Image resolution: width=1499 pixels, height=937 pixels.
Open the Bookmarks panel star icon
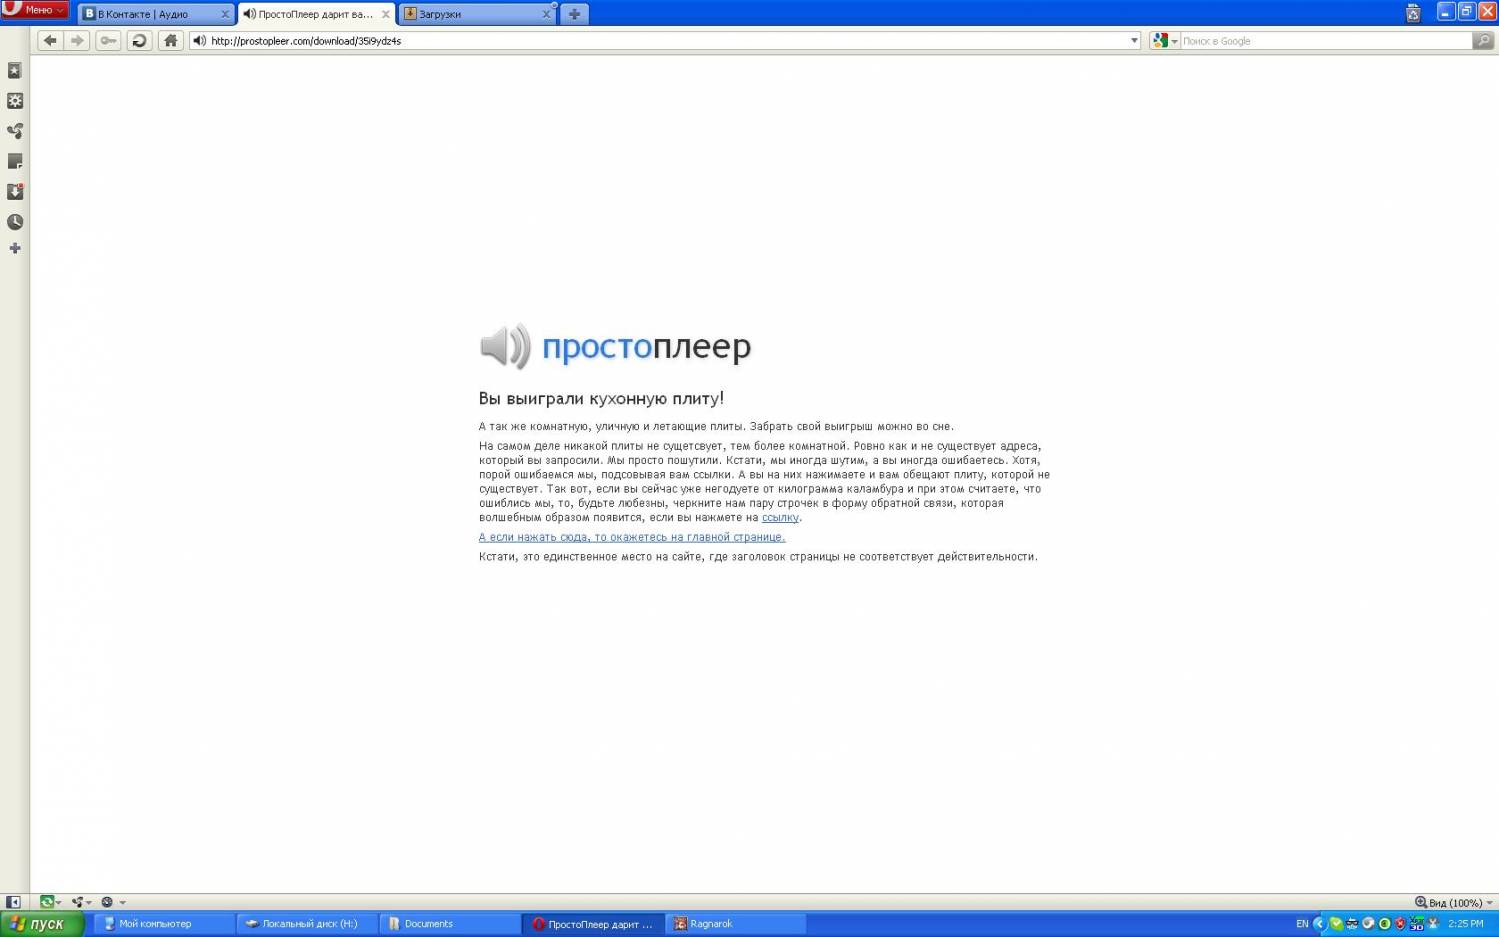[14, 71]
